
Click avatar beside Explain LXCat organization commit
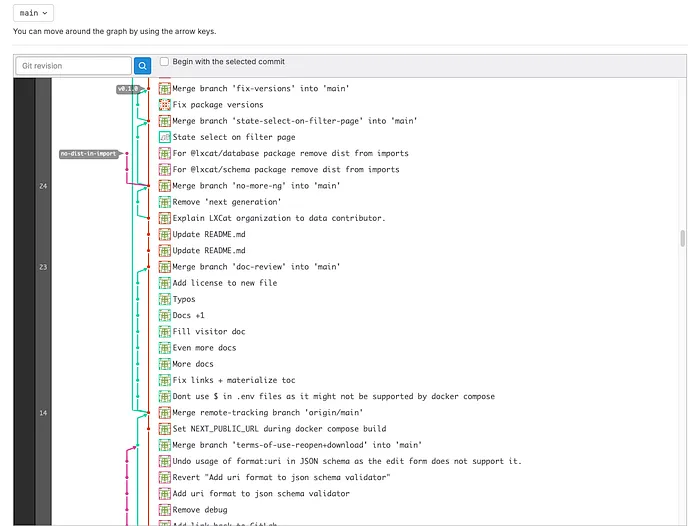point(165,218)
